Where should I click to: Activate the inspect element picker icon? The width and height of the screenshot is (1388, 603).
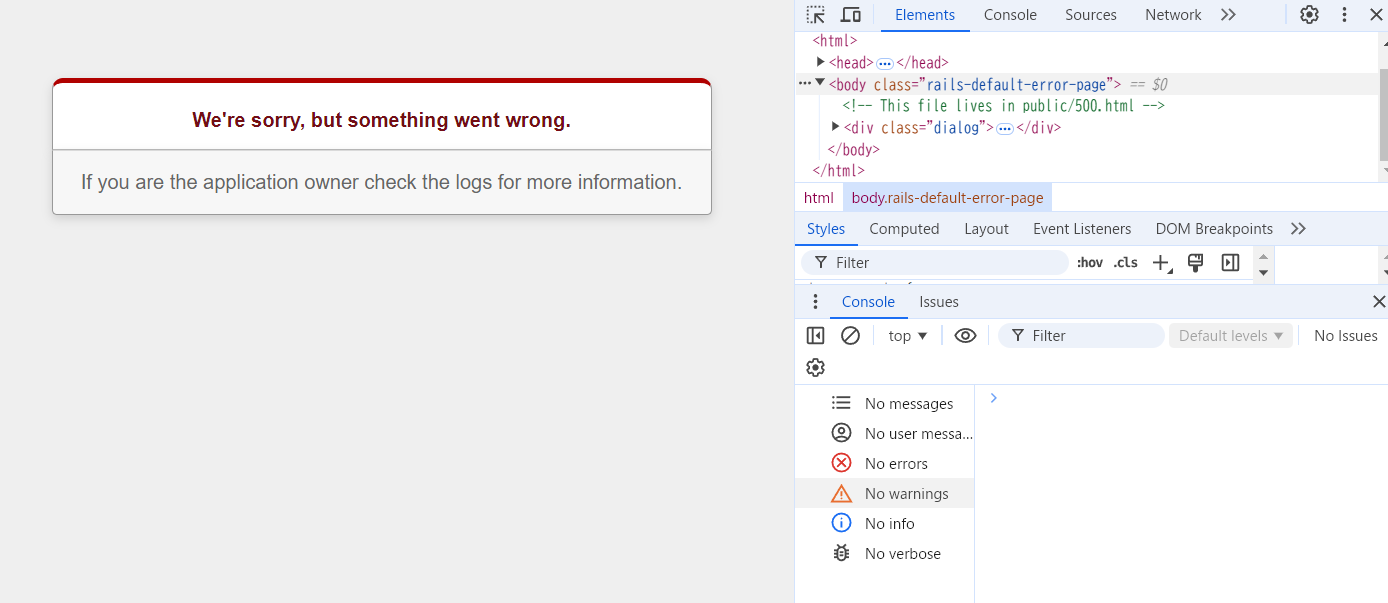coord(816,15)
